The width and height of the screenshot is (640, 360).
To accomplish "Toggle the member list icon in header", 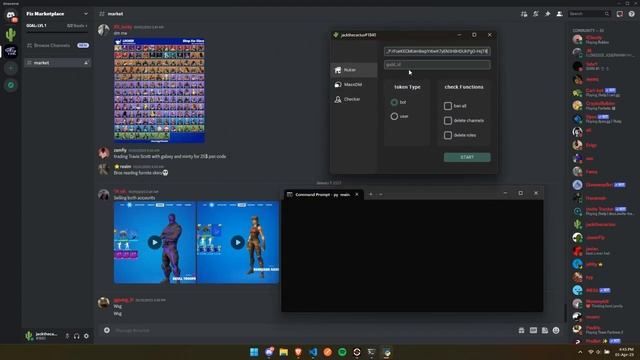I will point(560,14).
